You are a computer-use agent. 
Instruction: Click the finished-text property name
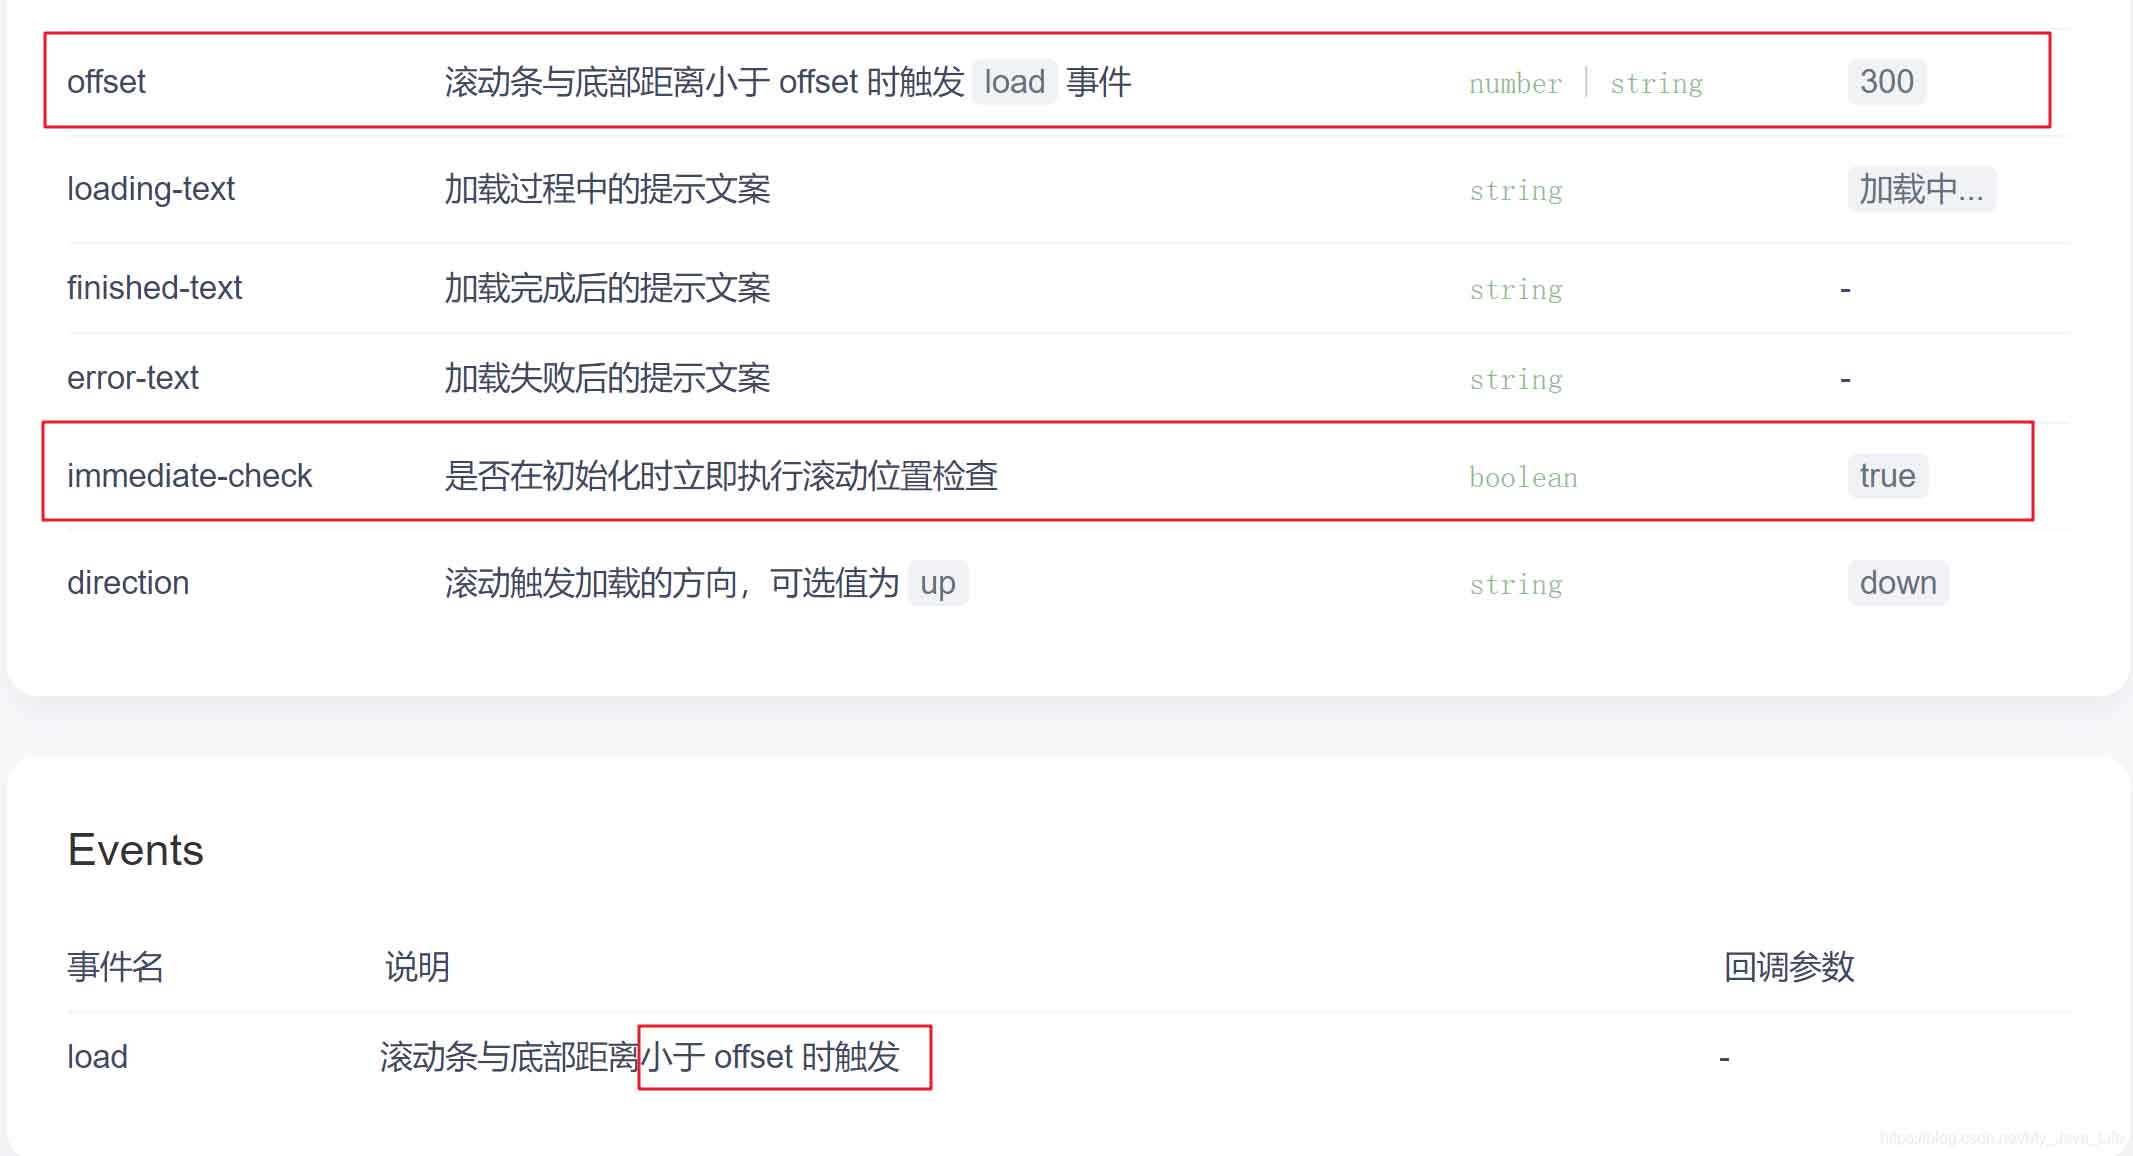tap(154, 288)
